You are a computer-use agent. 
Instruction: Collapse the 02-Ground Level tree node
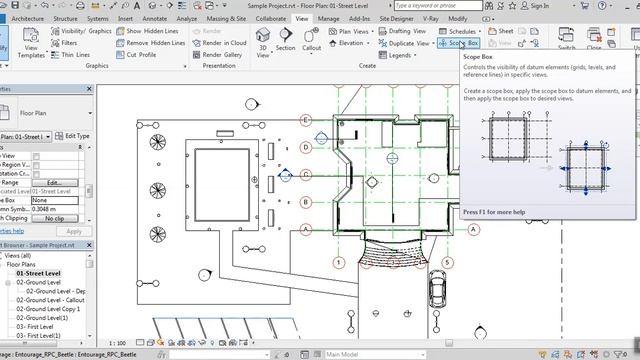pos(8,282)
